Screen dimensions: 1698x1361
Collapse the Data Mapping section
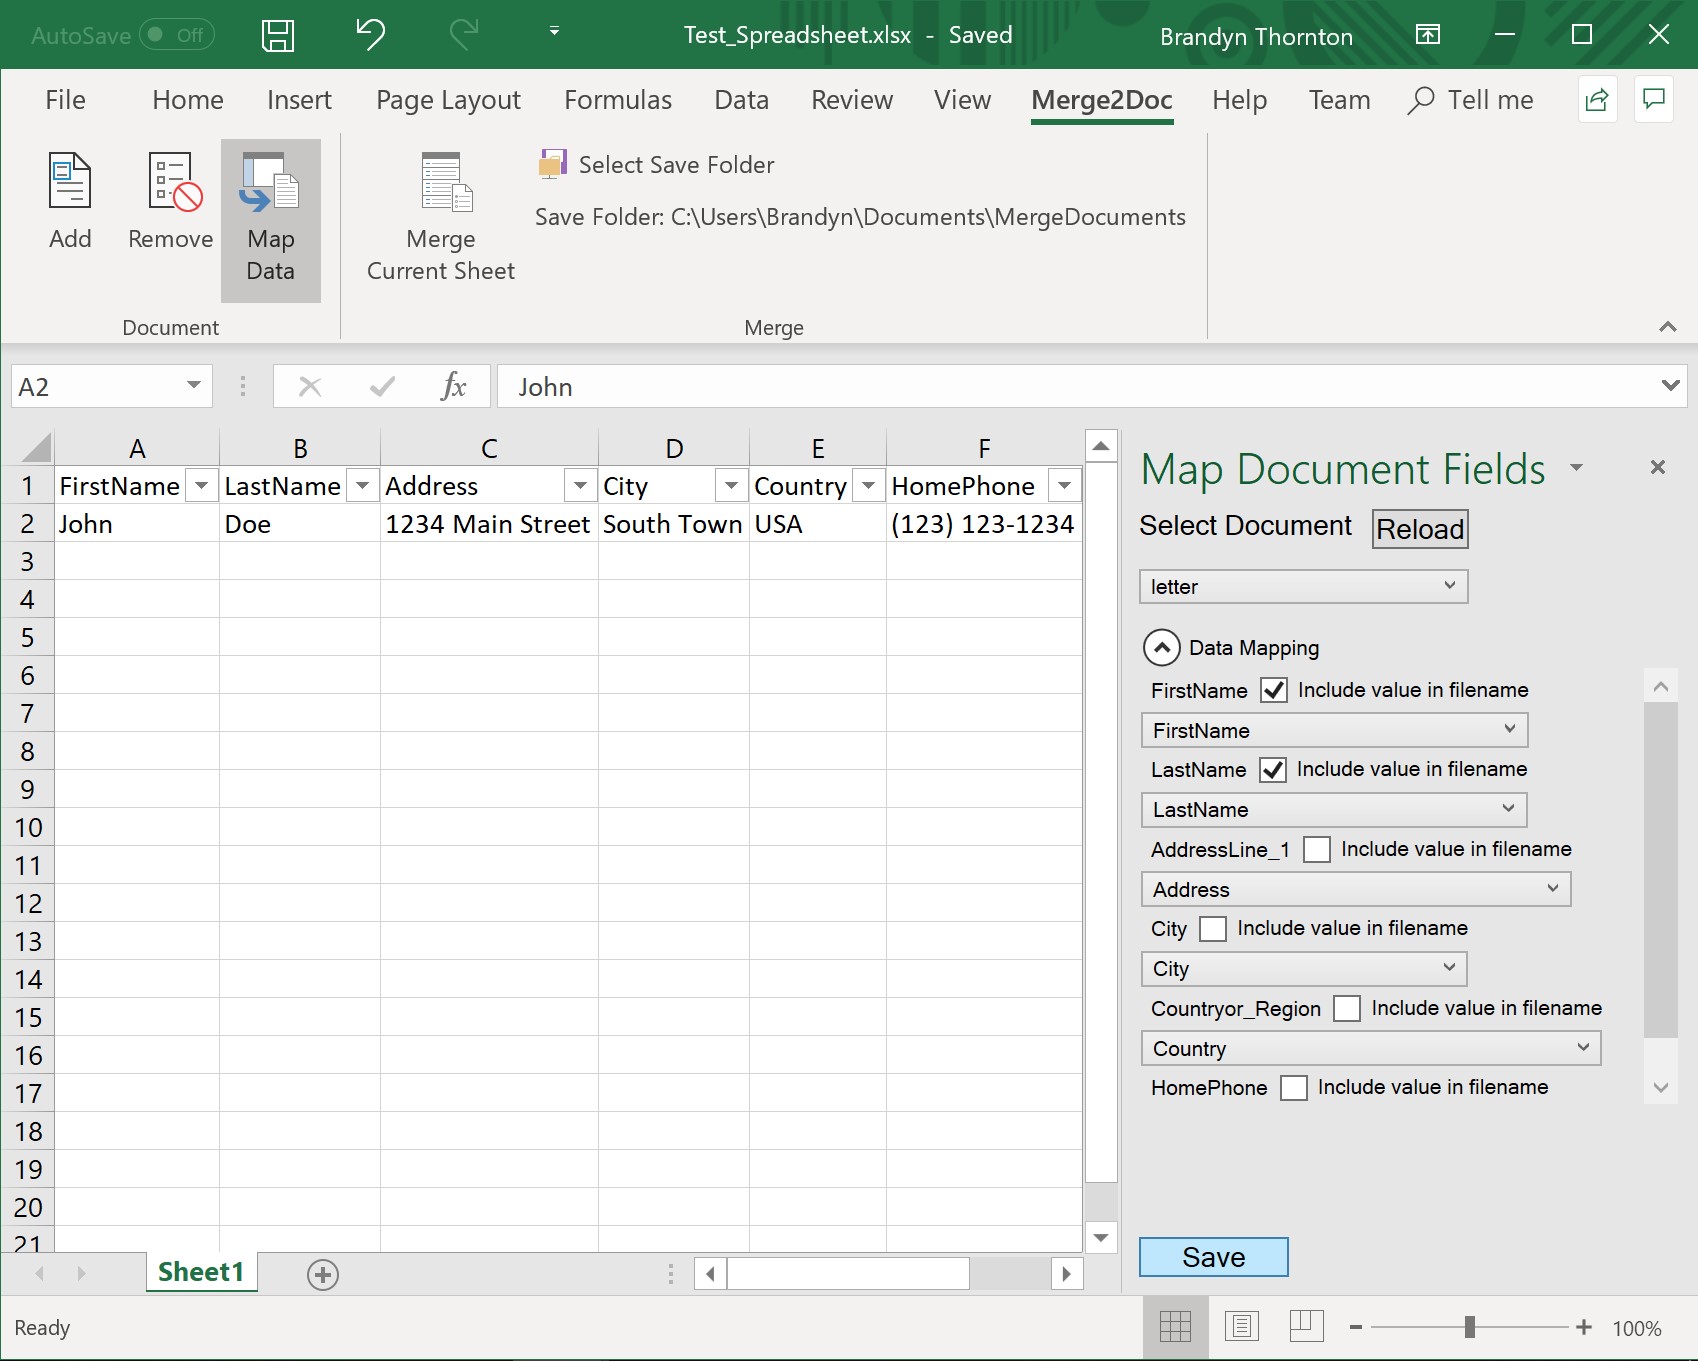point(1161,647)
